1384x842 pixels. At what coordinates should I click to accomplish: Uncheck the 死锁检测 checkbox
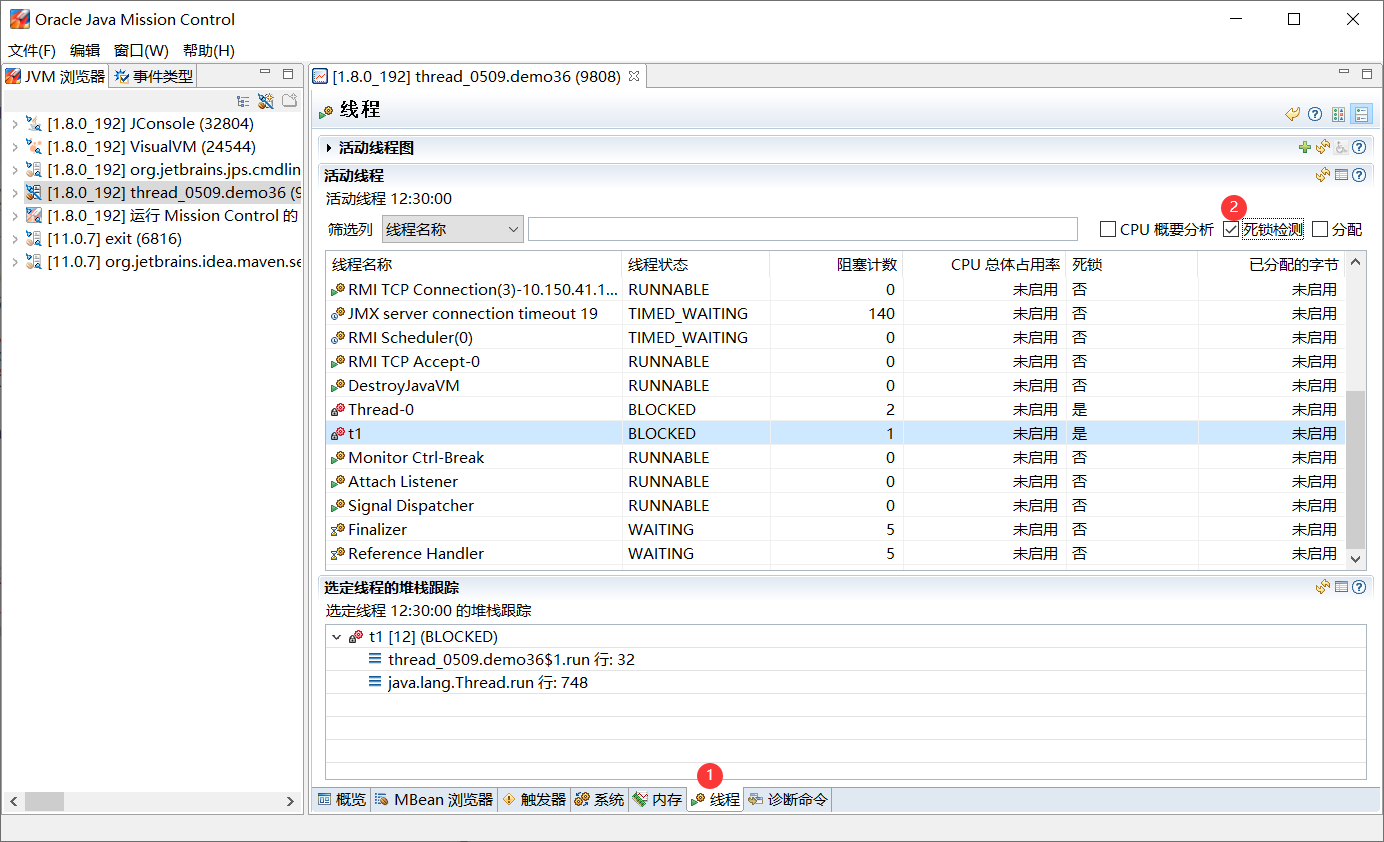point(1231,229)
